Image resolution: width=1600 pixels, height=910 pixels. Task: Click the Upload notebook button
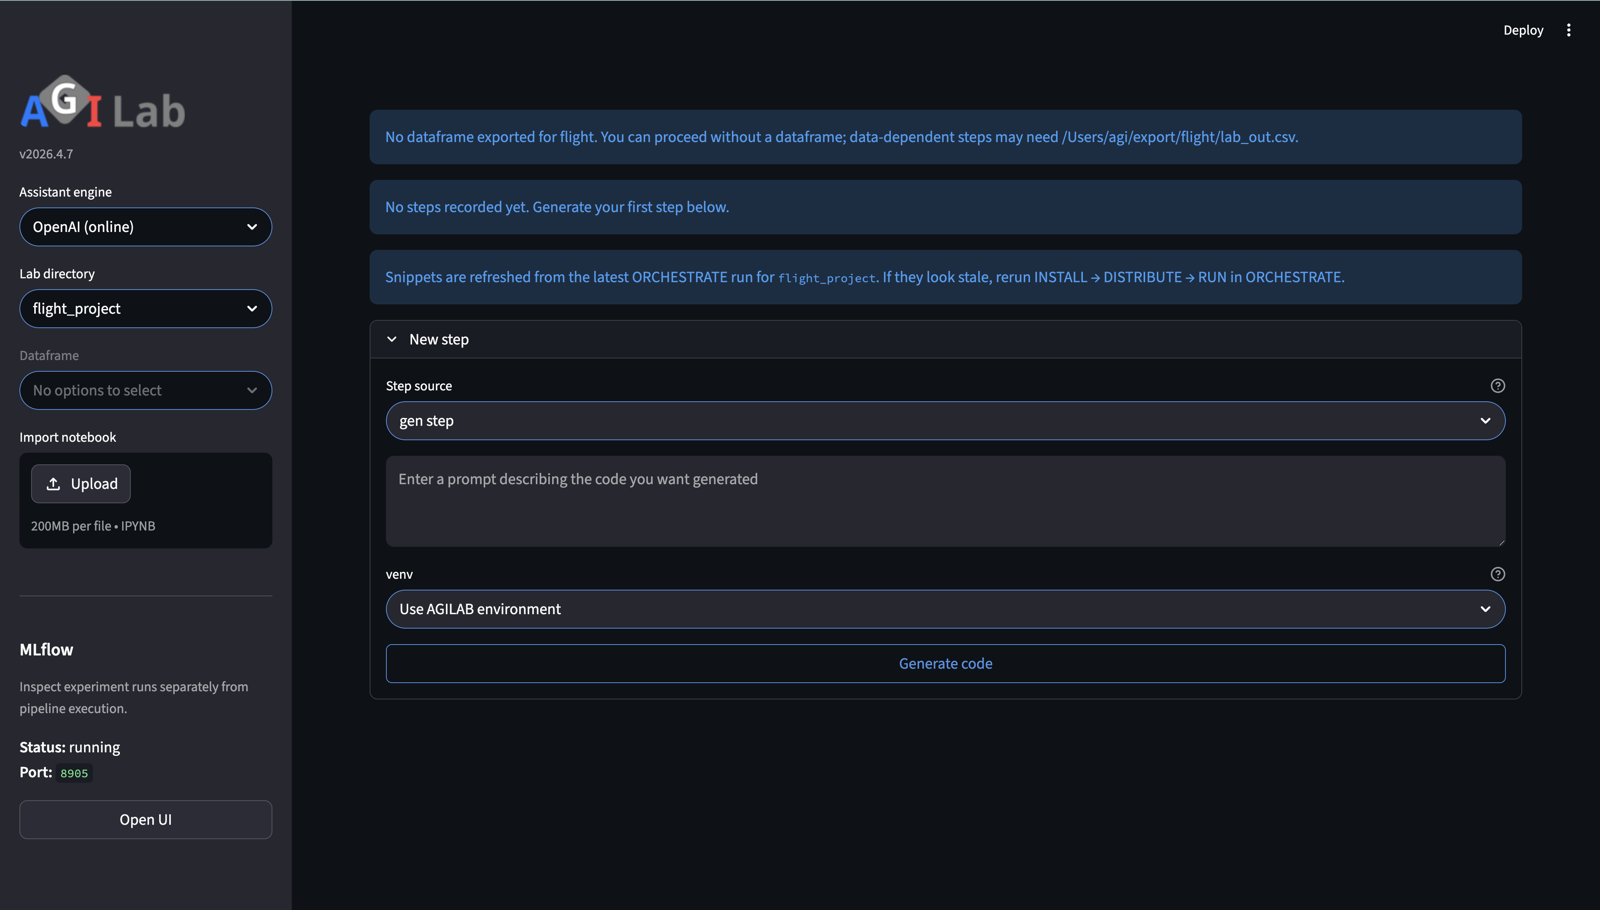(80, 483)
